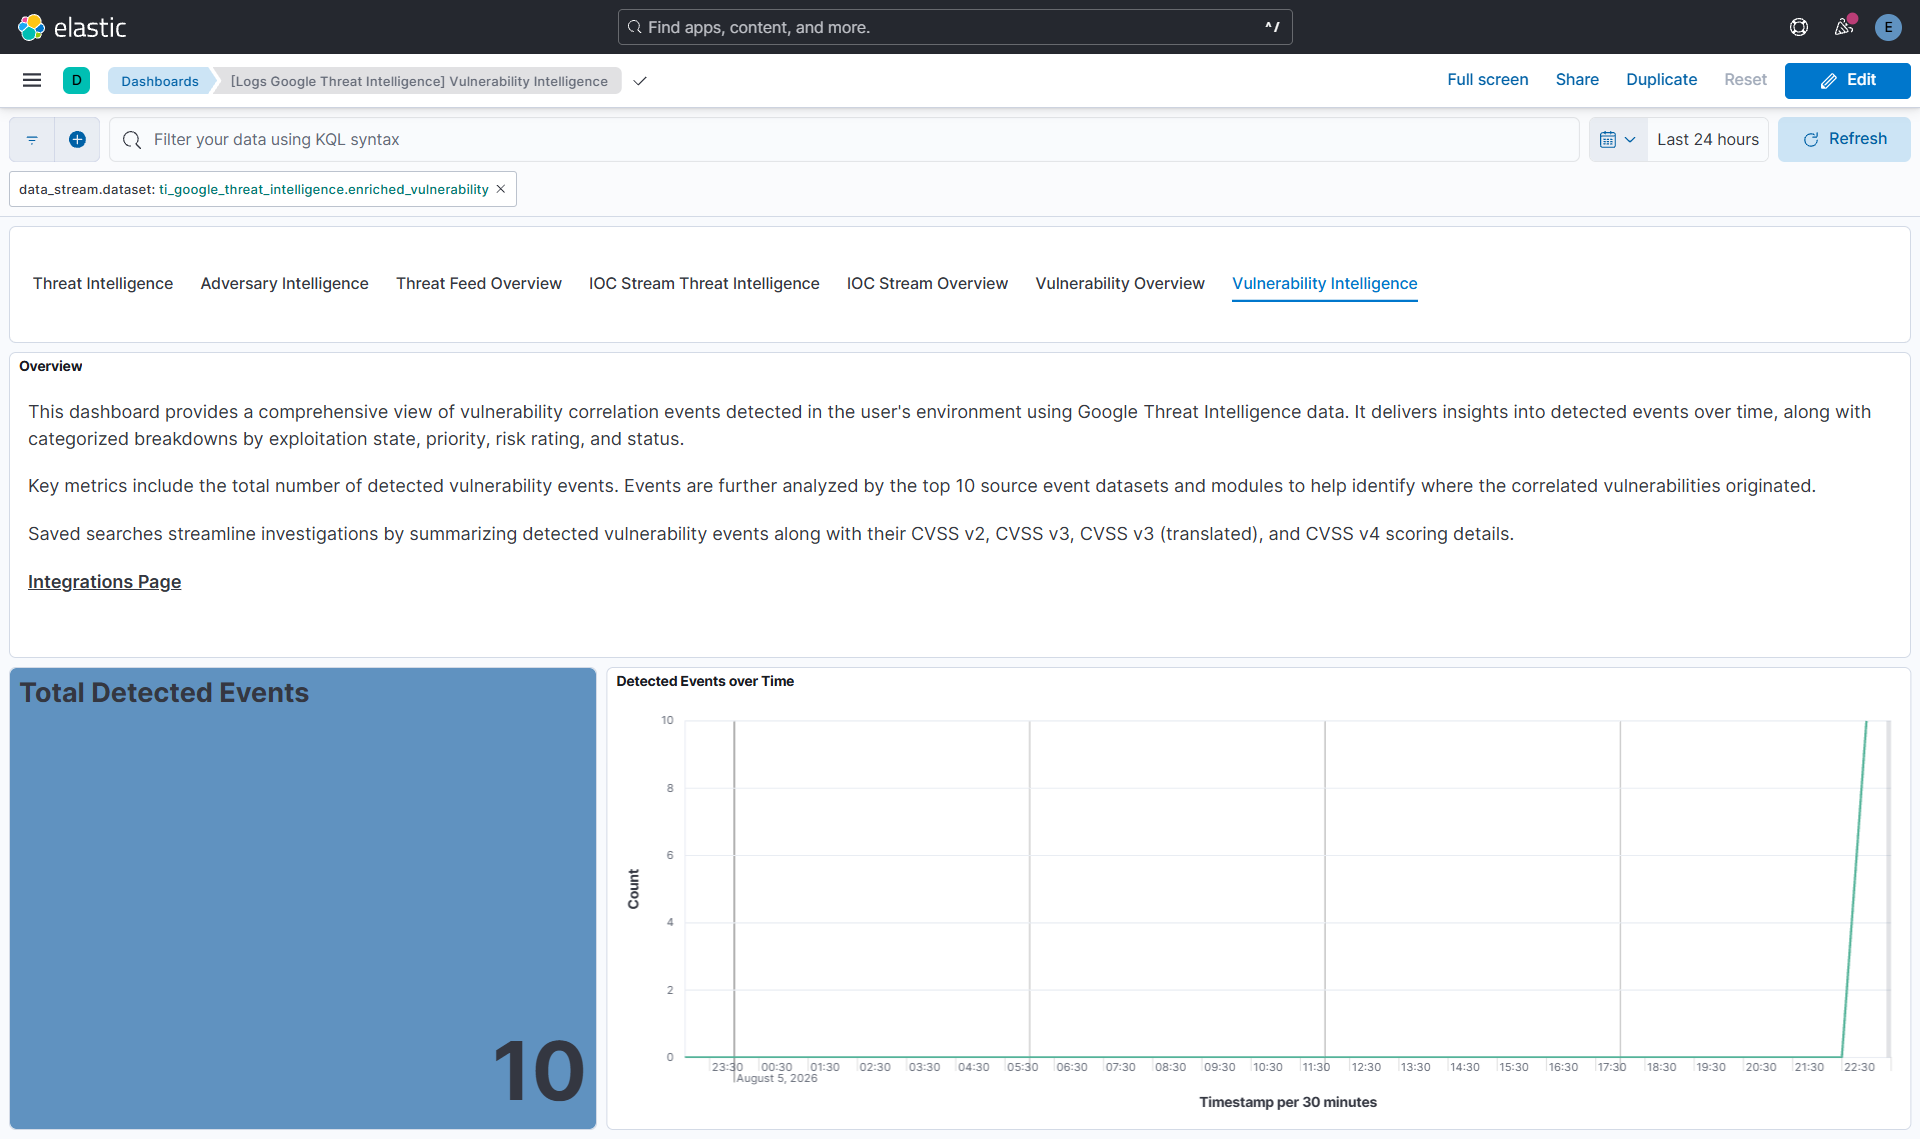Duplicate this dashboard

click(x=1661, y=80)
